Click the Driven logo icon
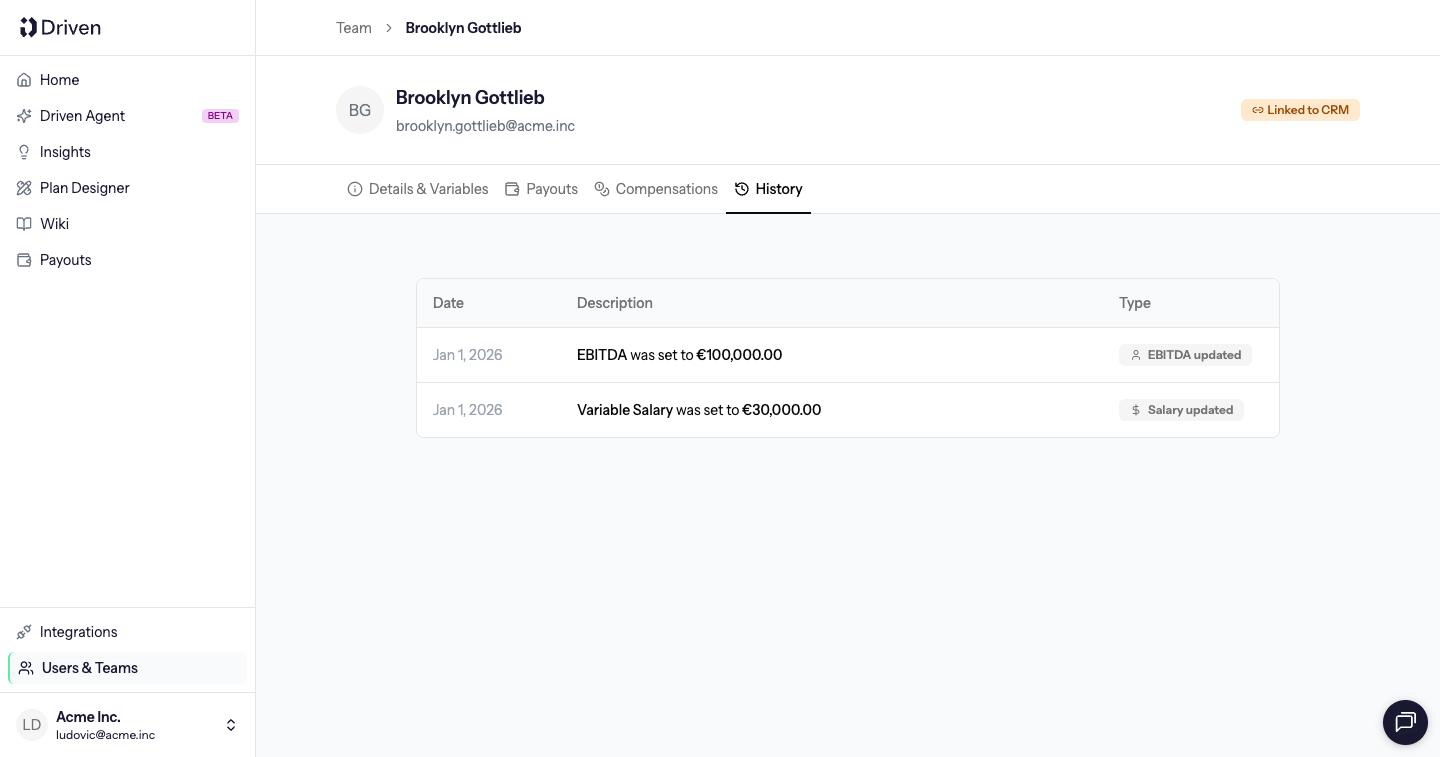The image size is (1440, 757). tap(28, 27)
